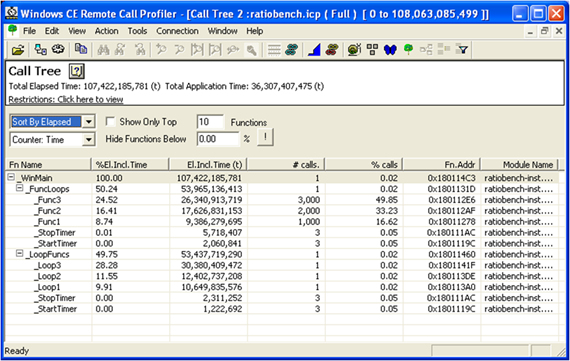Screen dimensions: 570x361
Task: Click the red chain links toolbar icon
Action: coord(332,49)
